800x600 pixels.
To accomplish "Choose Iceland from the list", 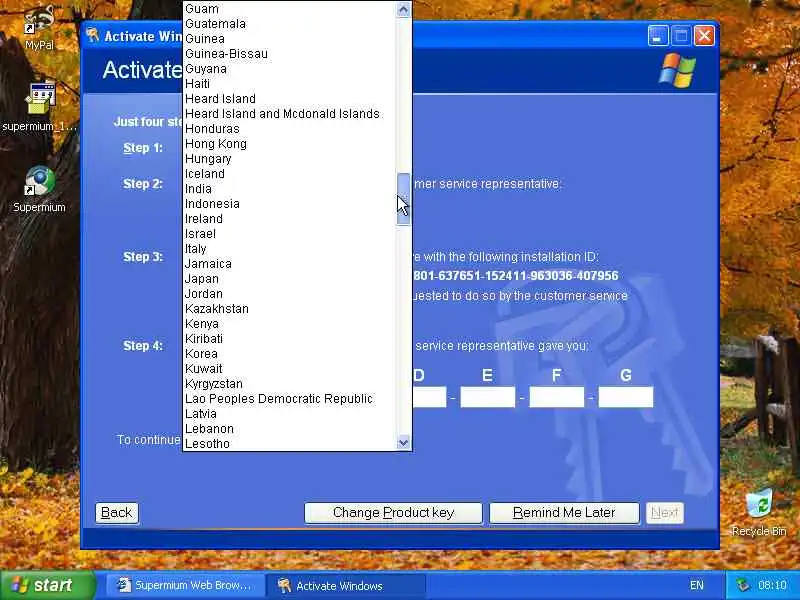I will coord(290,174).
